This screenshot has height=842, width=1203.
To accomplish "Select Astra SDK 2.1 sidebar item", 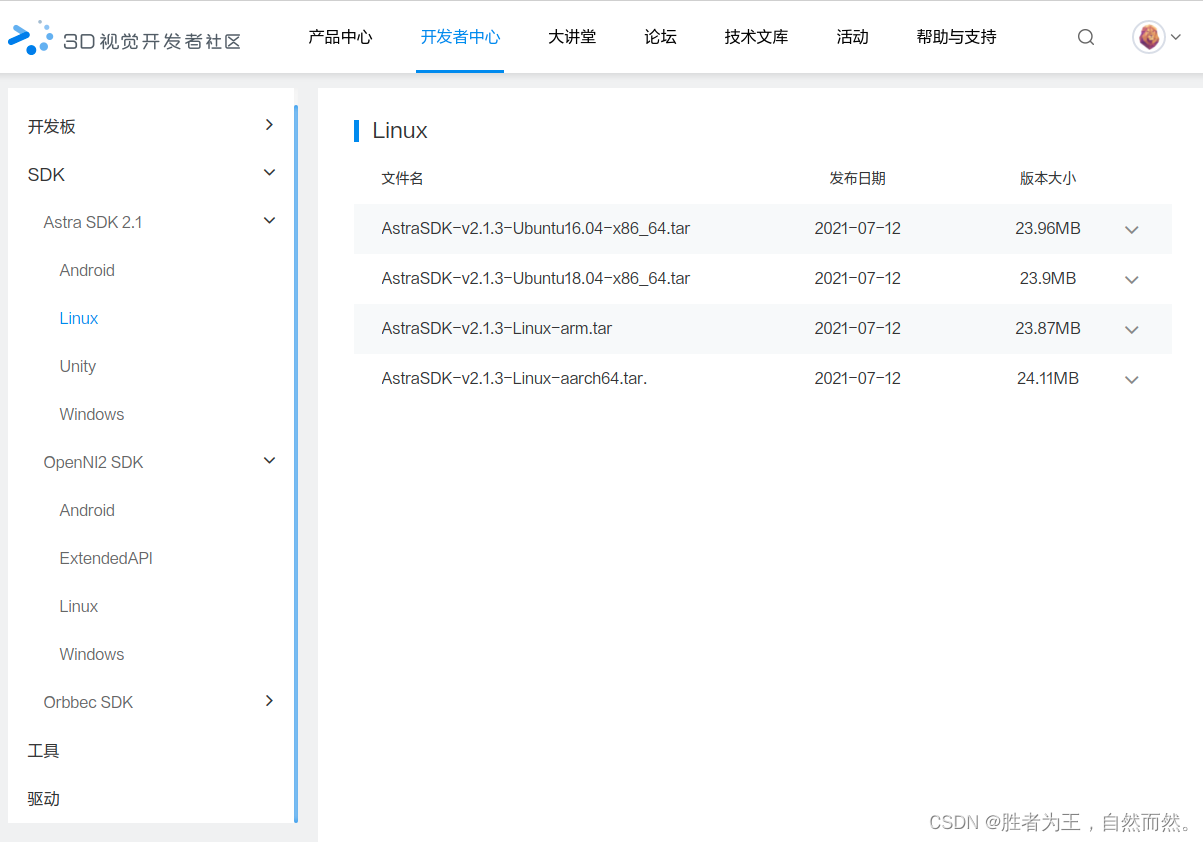I will pos(93,222).
